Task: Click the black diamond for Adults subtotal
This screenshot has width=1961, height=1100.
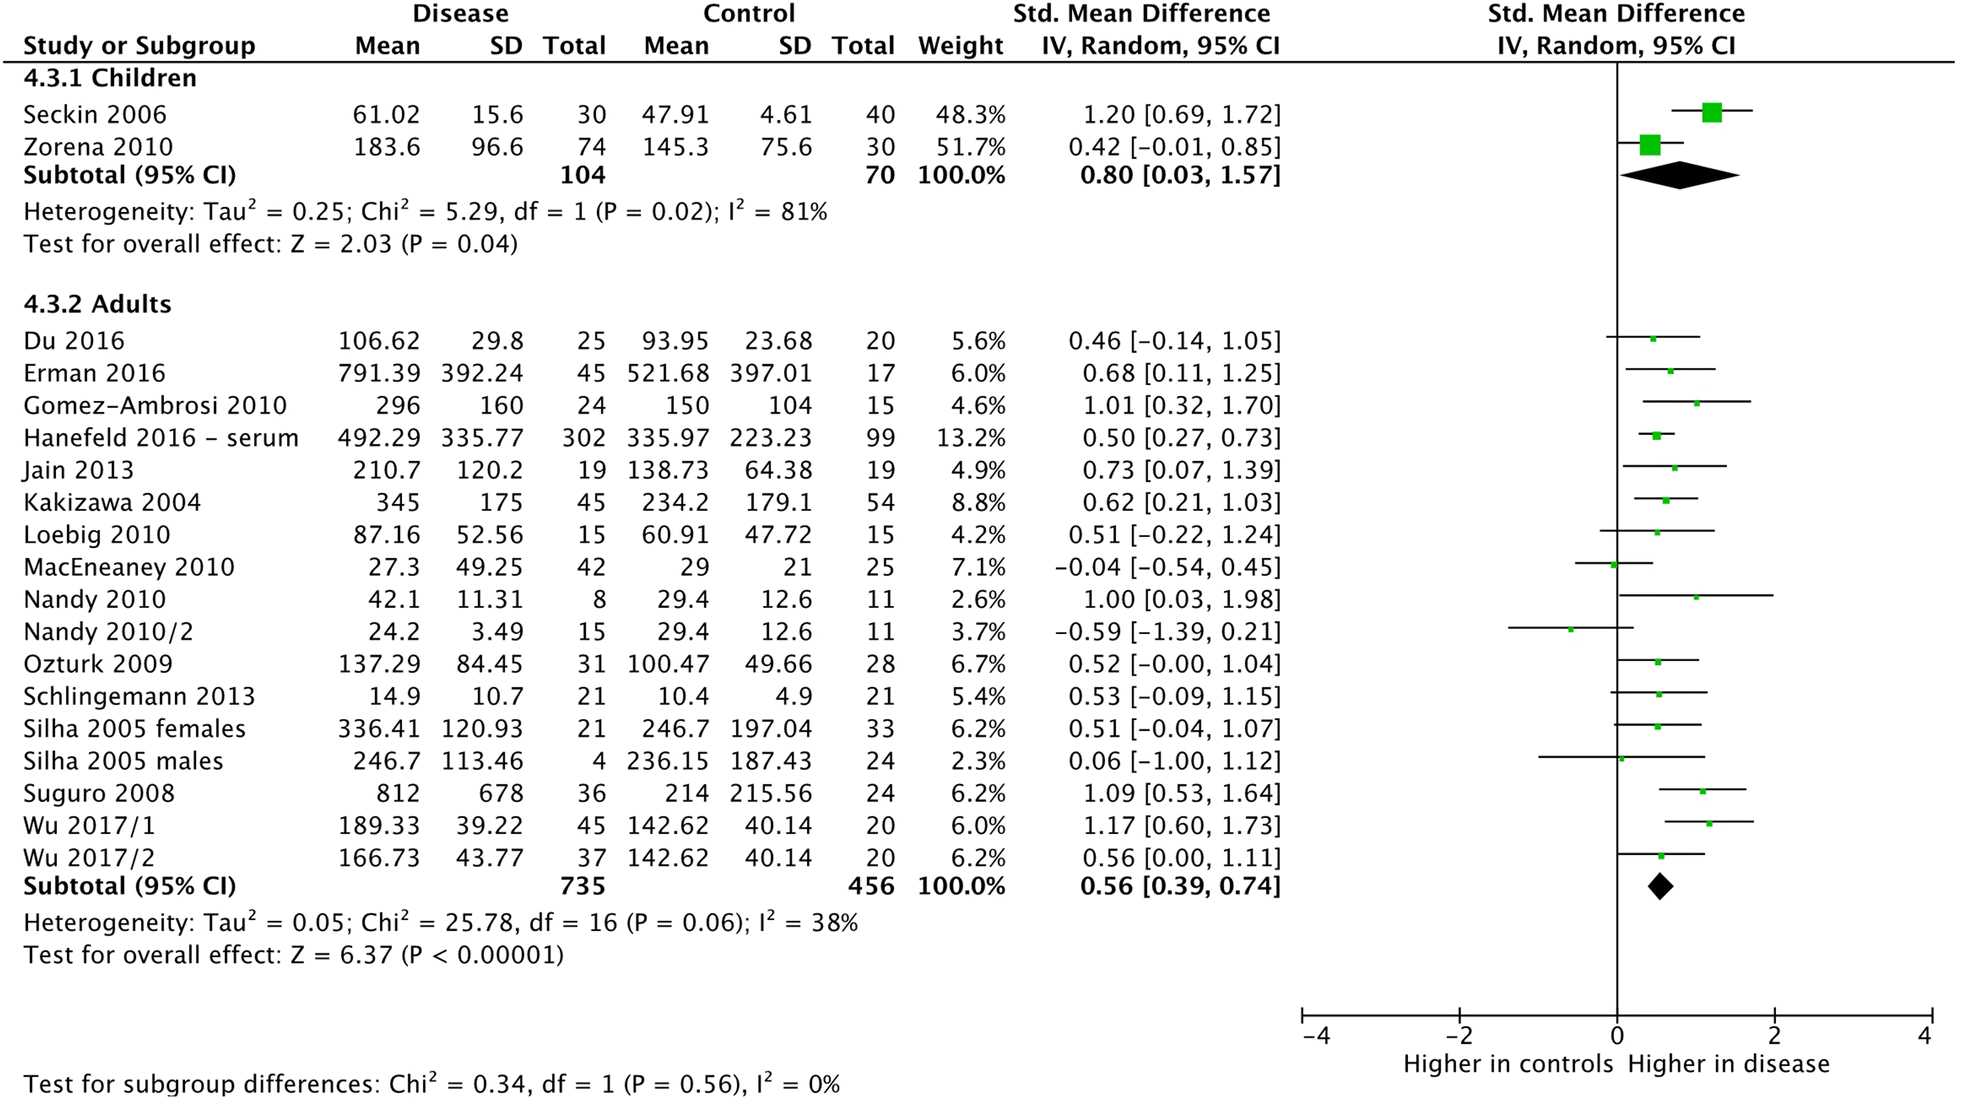Action: tap(1660, 886)
